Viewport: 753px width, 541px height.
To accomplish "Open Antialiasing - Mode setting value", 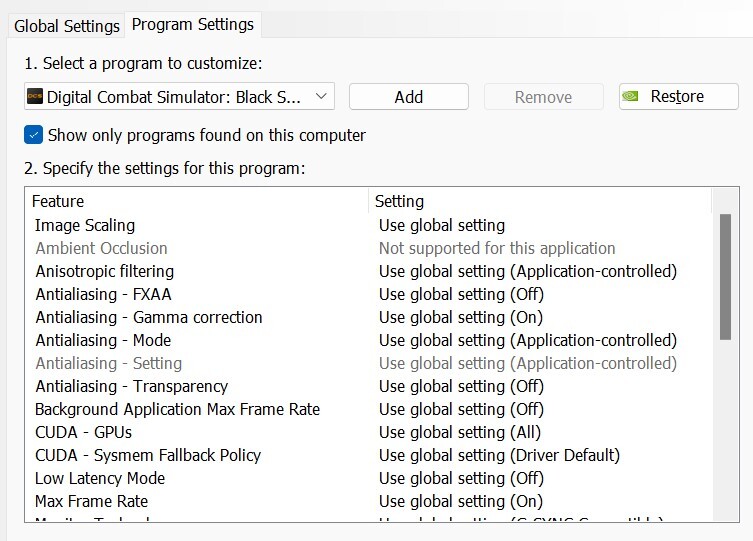I will click(x=528, y=340).
